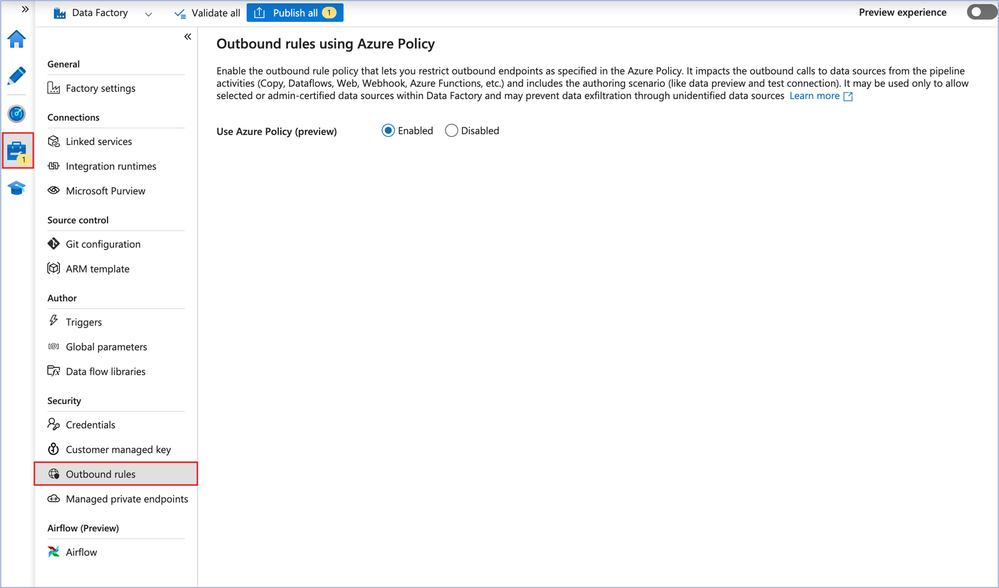Click the Validate all icon
This screenshot has height=588, width=999.
[180, 13]
